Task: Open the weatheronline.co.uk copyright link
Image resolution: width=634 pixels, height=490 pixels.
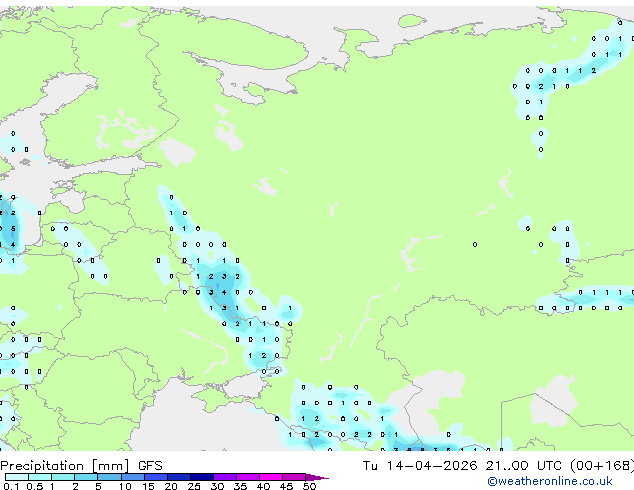Action: coord(549,481)
